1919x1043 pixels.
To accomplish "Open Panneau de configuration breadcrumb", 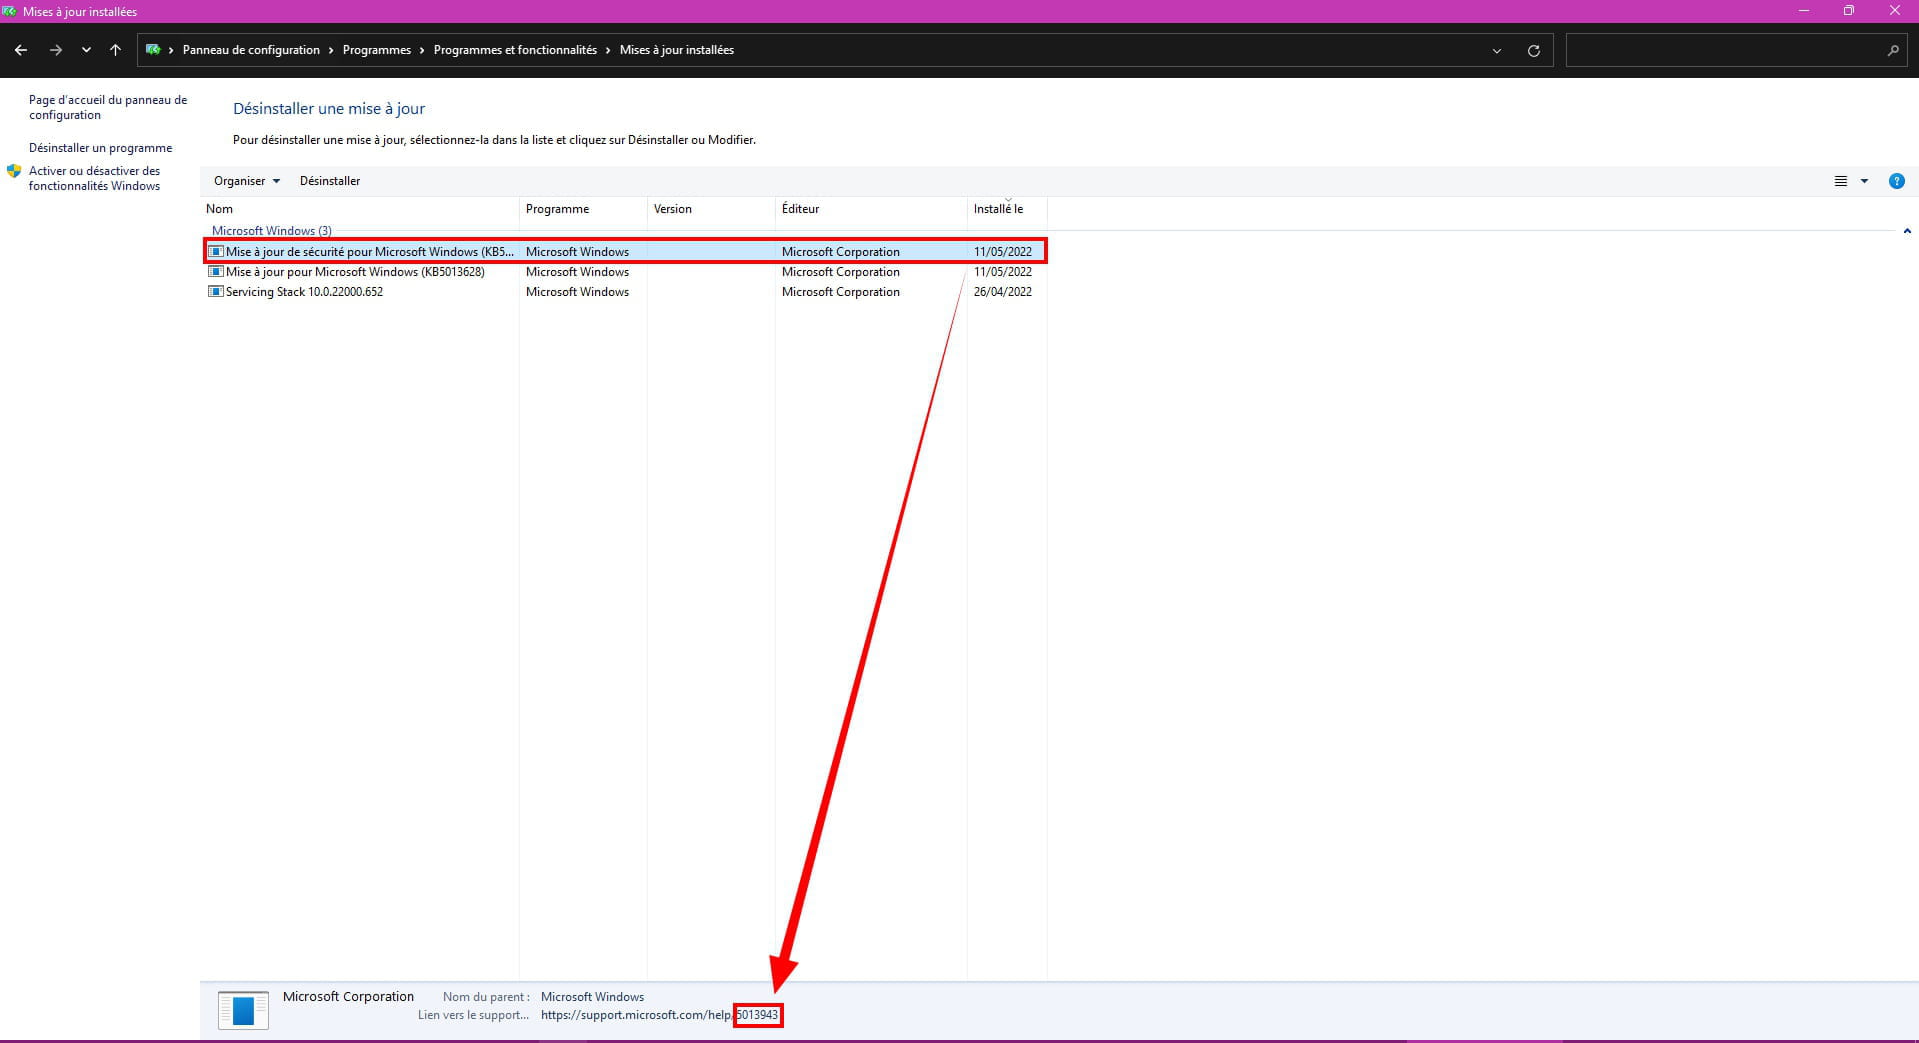I will pyautogui.click(x=251, y=50).
